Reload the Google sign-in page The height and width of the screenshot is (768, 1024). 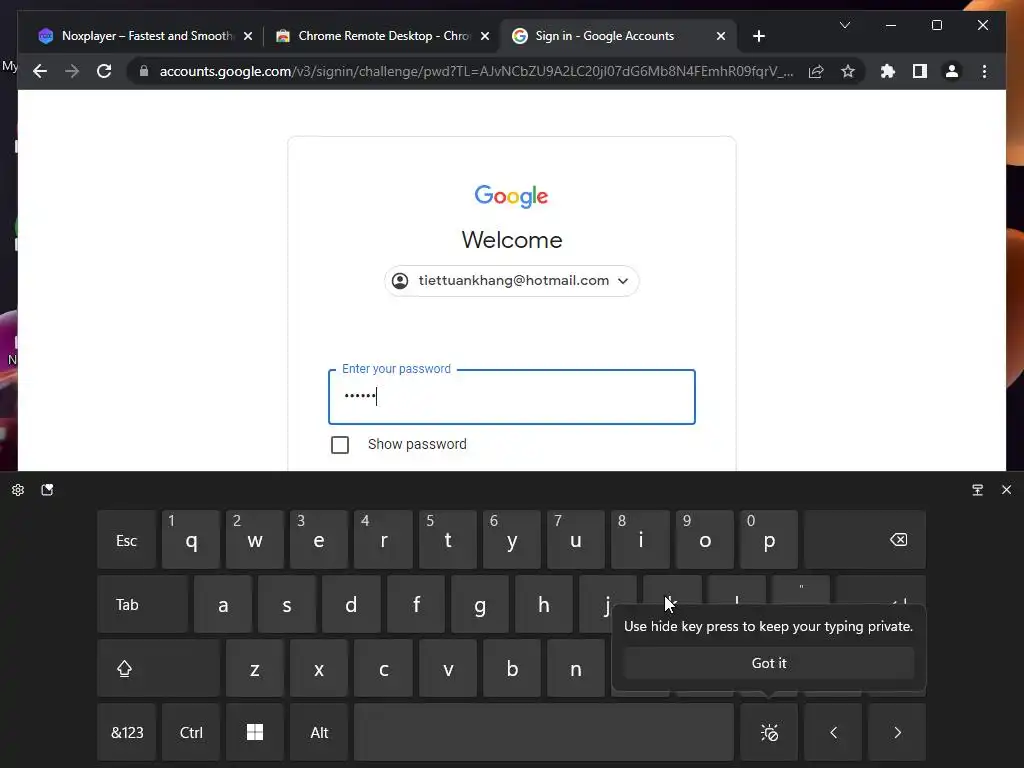[x=104, y=71]
